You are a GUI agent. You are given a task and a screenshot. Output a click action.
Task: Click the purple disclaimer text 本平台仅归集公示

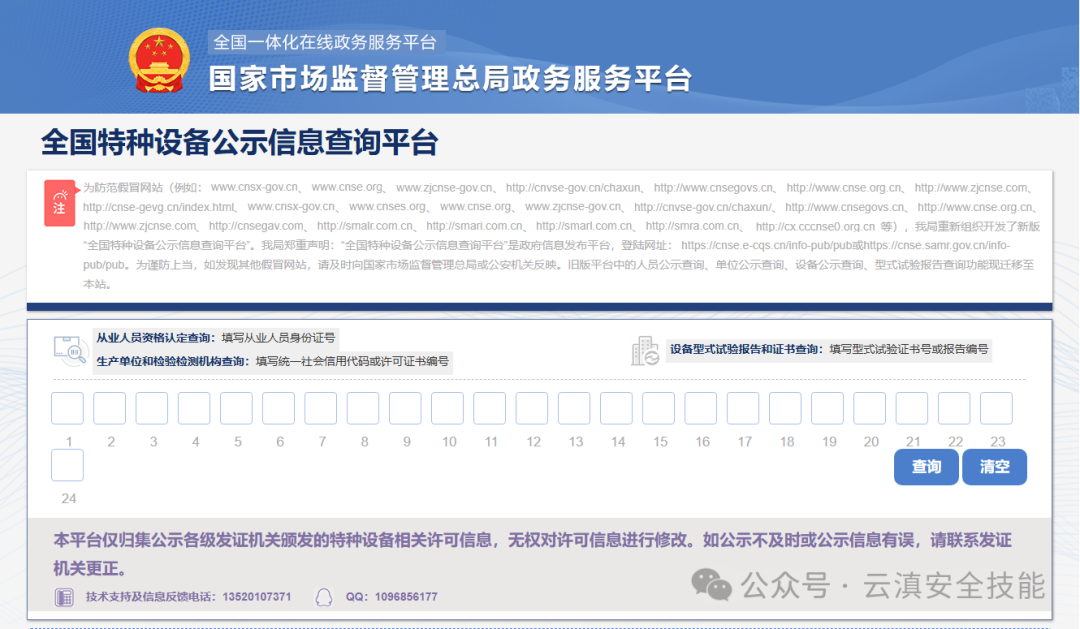click(x=532, y=554)
